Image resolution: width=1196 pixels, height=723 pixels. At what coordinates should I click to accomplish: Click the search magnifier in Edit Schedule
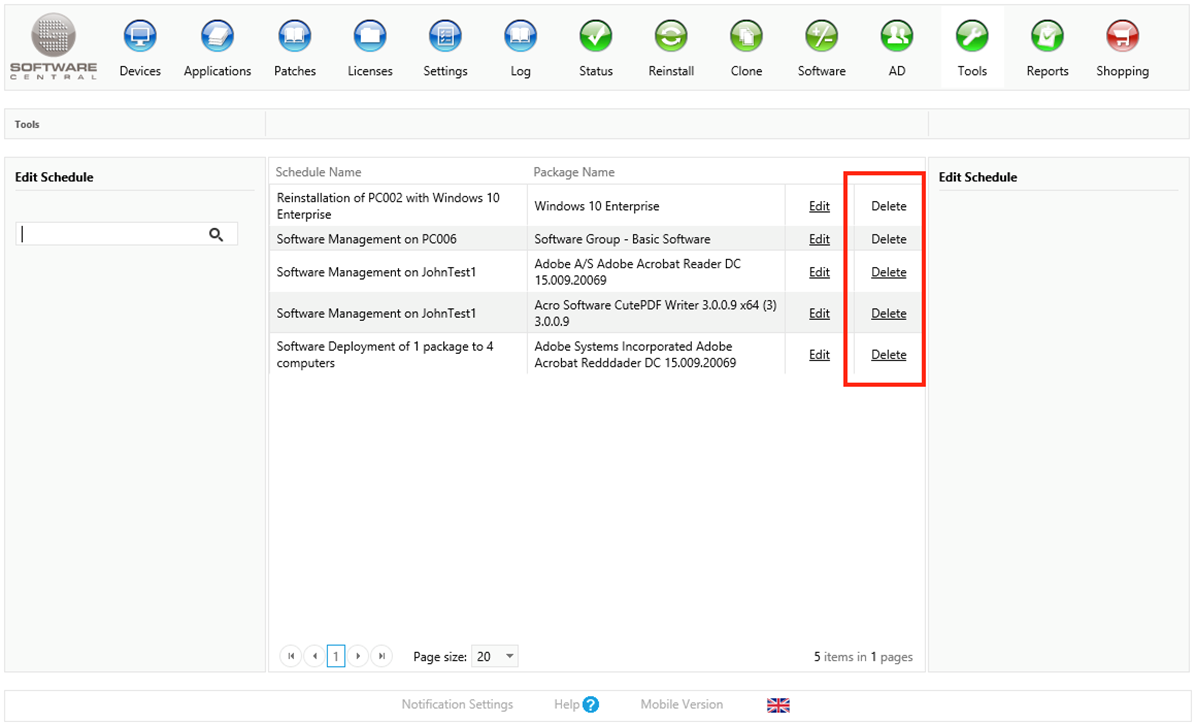(216, 234)
